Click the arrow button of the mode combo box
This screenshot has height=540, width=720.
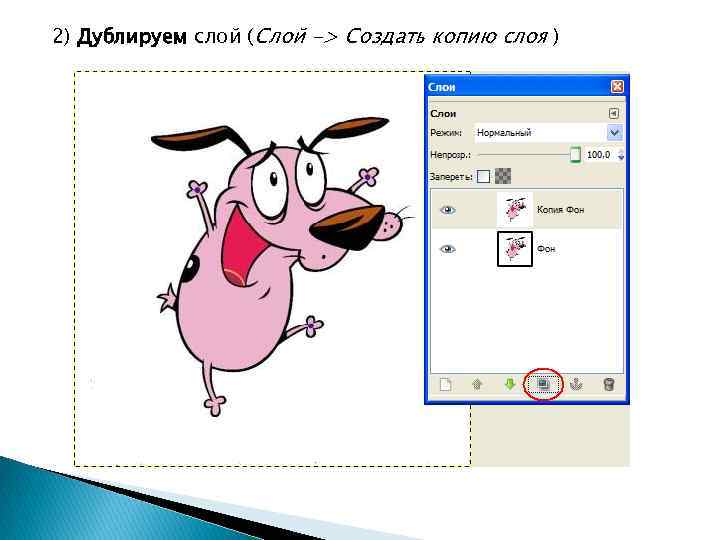point(614,133)
